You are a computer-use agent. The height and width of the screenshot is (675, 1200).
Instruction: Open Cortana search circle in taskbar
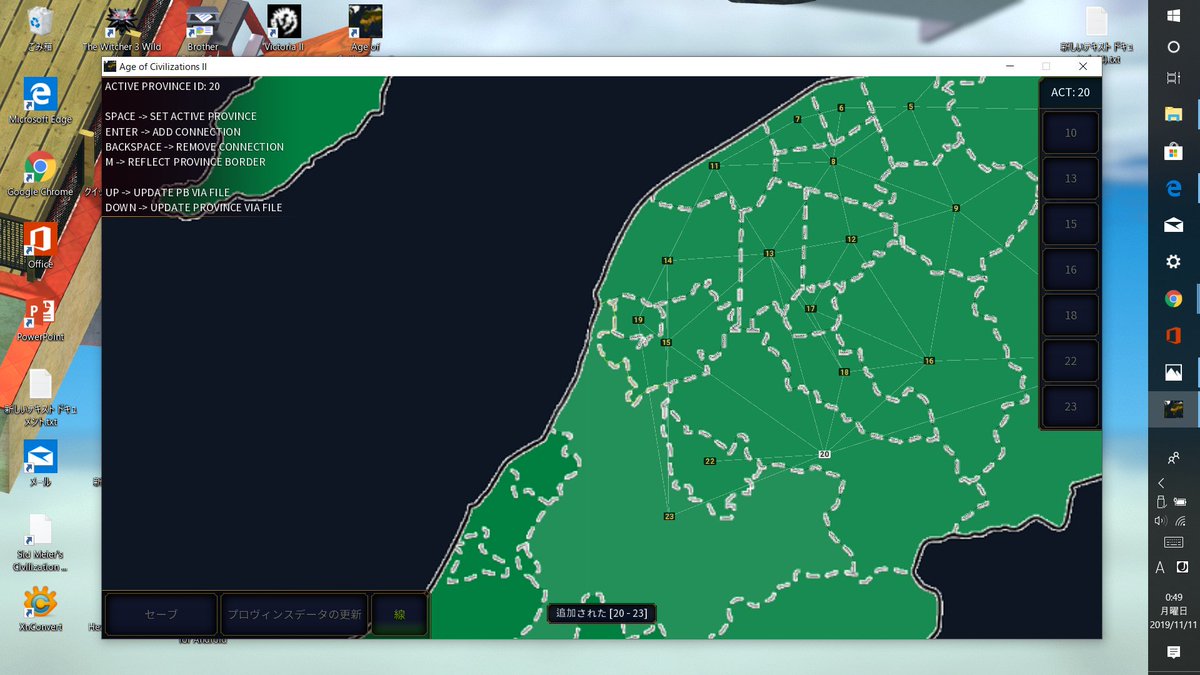tap(1174, 47)
